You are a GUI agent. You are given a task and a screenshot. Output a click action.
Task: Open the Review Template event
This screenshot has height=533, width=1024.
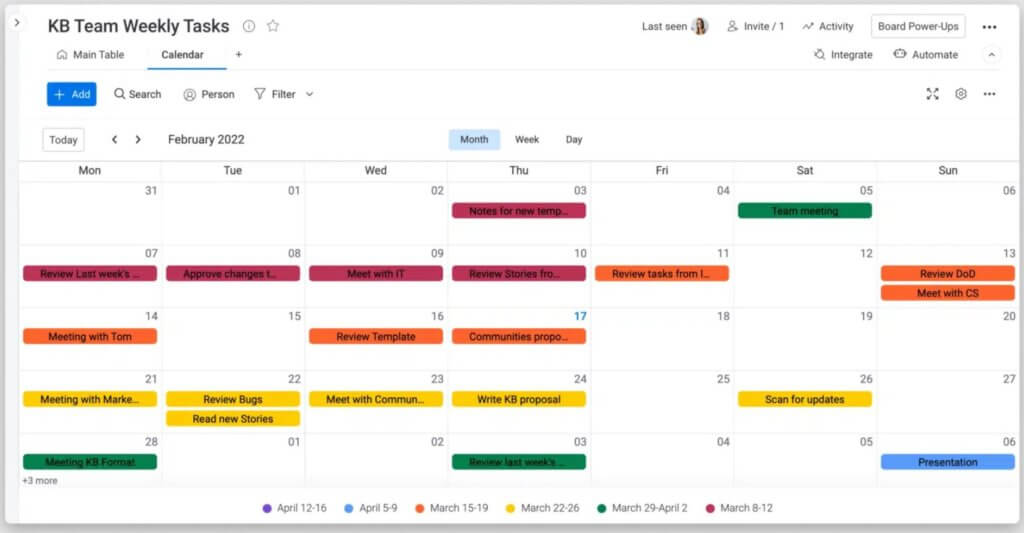click(376, 336)
